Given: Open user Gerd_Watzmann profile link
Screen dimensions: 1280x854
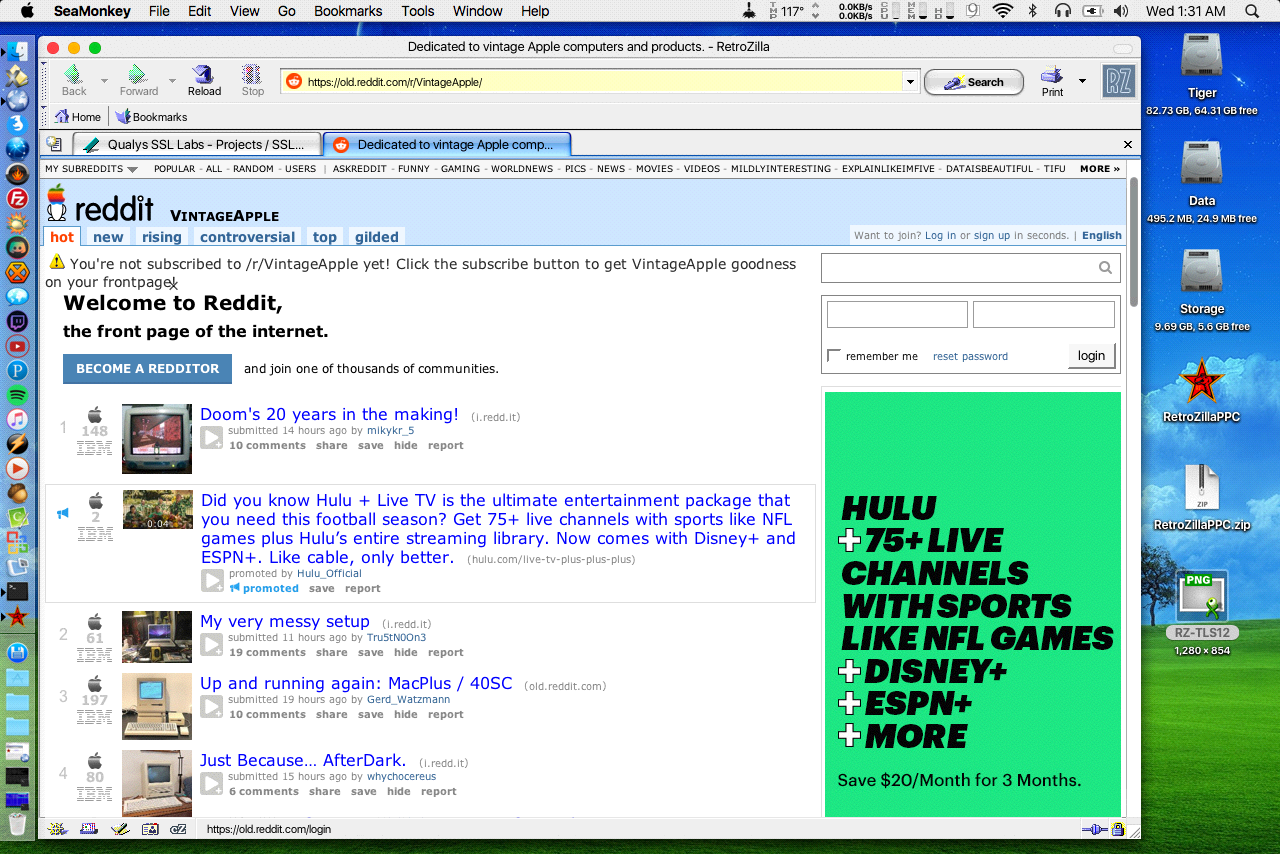Looking at the screenshot, I should [408, 699].
